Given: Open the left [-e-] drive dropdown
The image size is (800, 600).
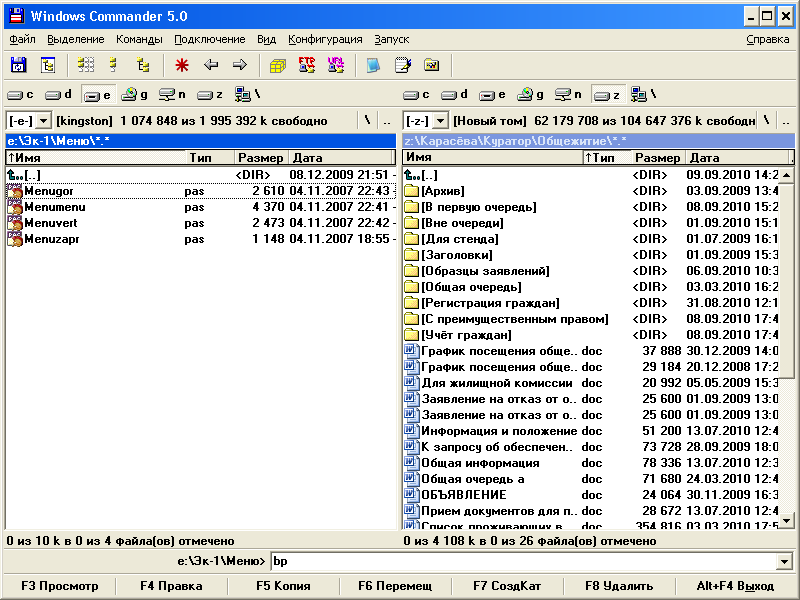Looking at the screenshot, I should click(44, 121).
